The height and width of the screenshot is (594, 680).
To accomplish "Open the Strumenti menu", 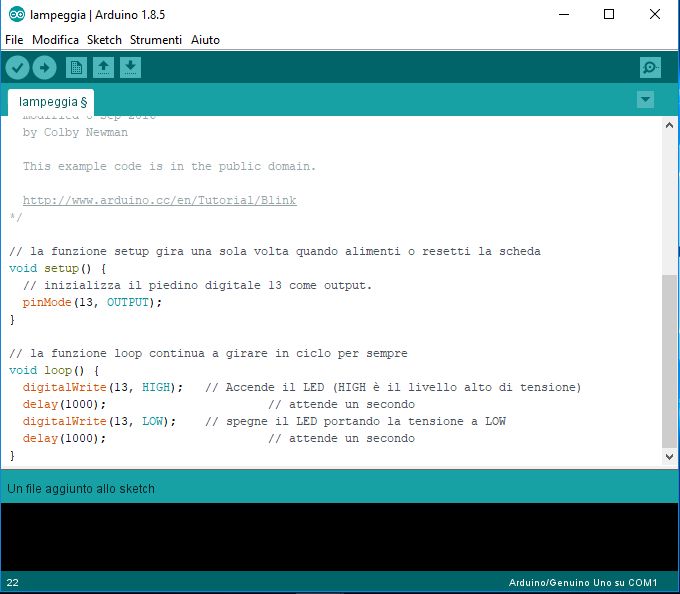I will pos(156,40).
